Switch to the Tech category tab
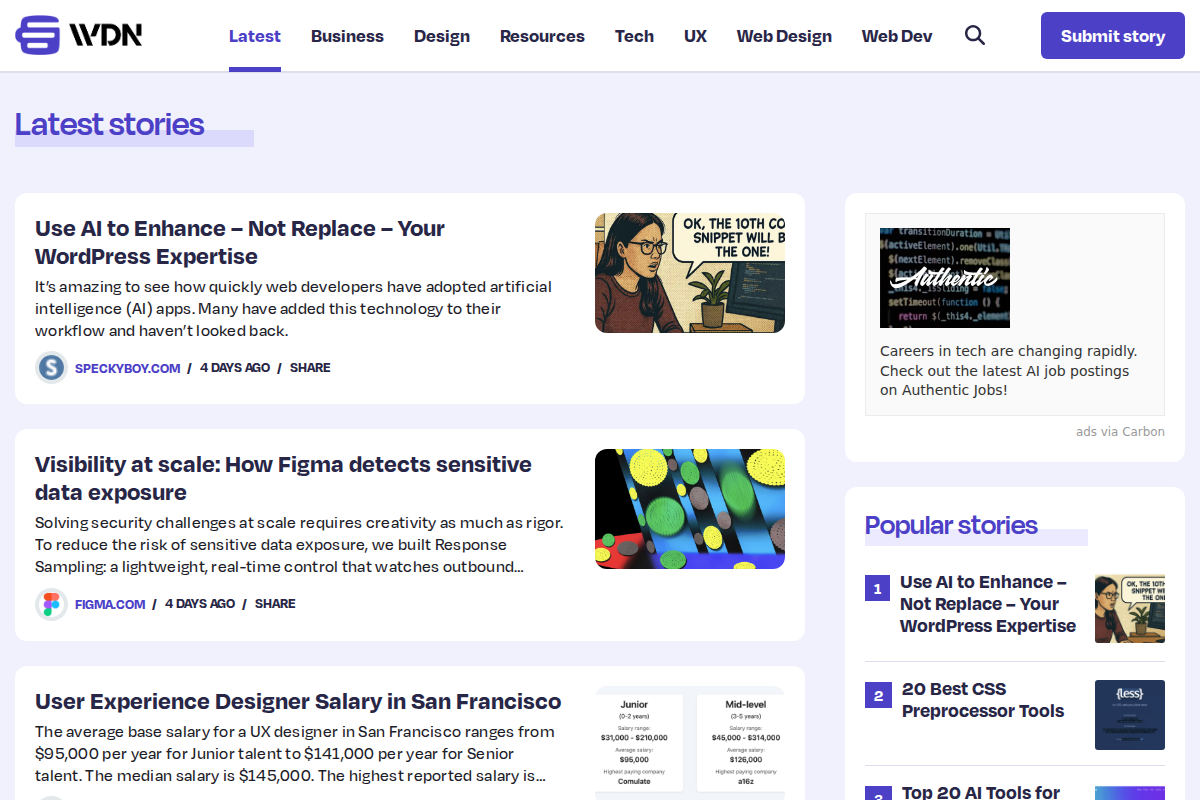Screen dimensions: 1200x800 634,35
